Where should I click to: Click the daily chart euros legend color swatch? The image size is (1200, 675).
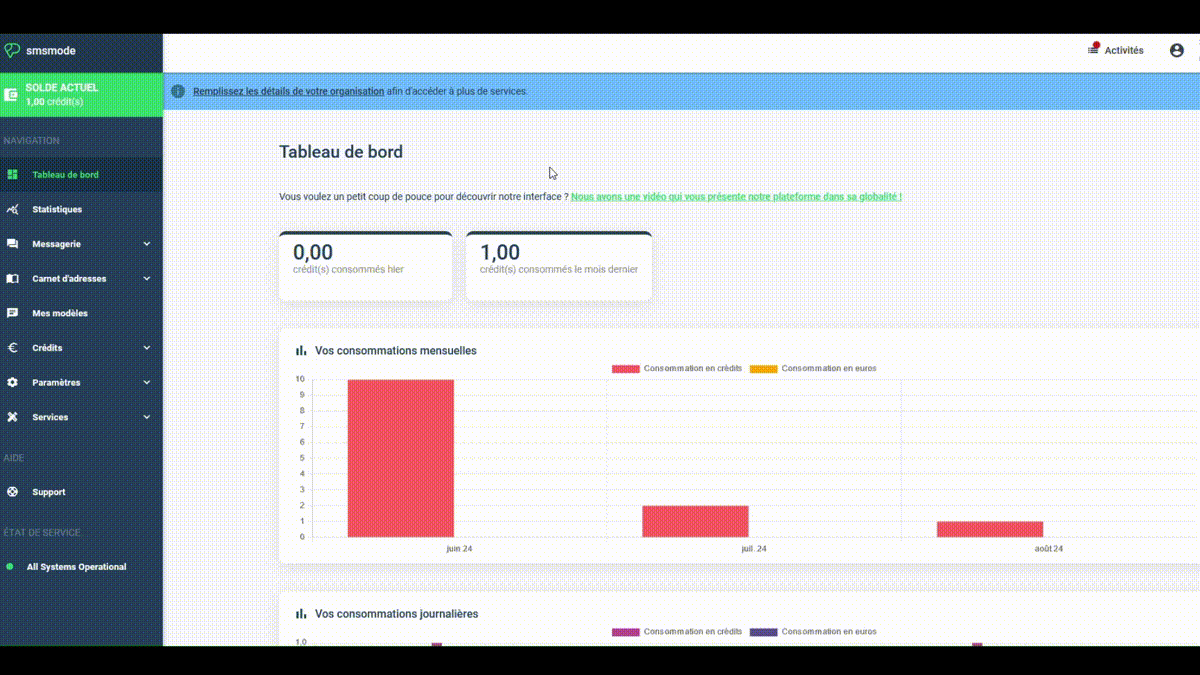763,632
